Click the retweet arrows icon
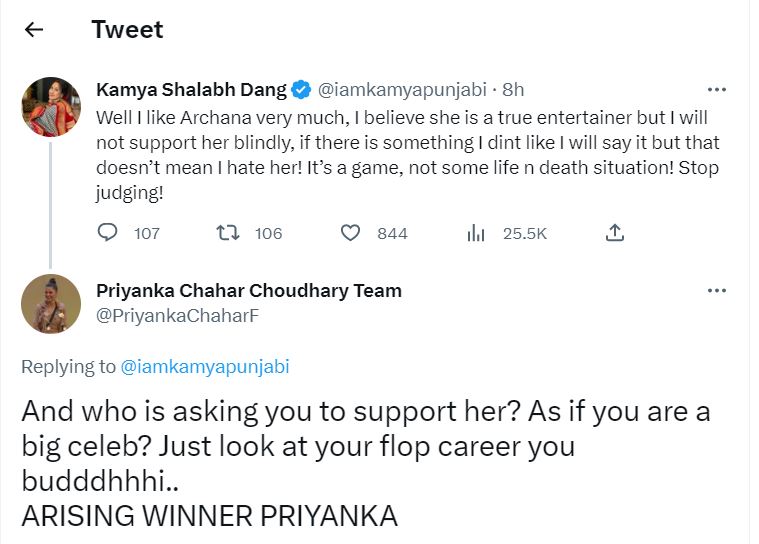This screenshot has width=759, height=544. tap(227, 233)
